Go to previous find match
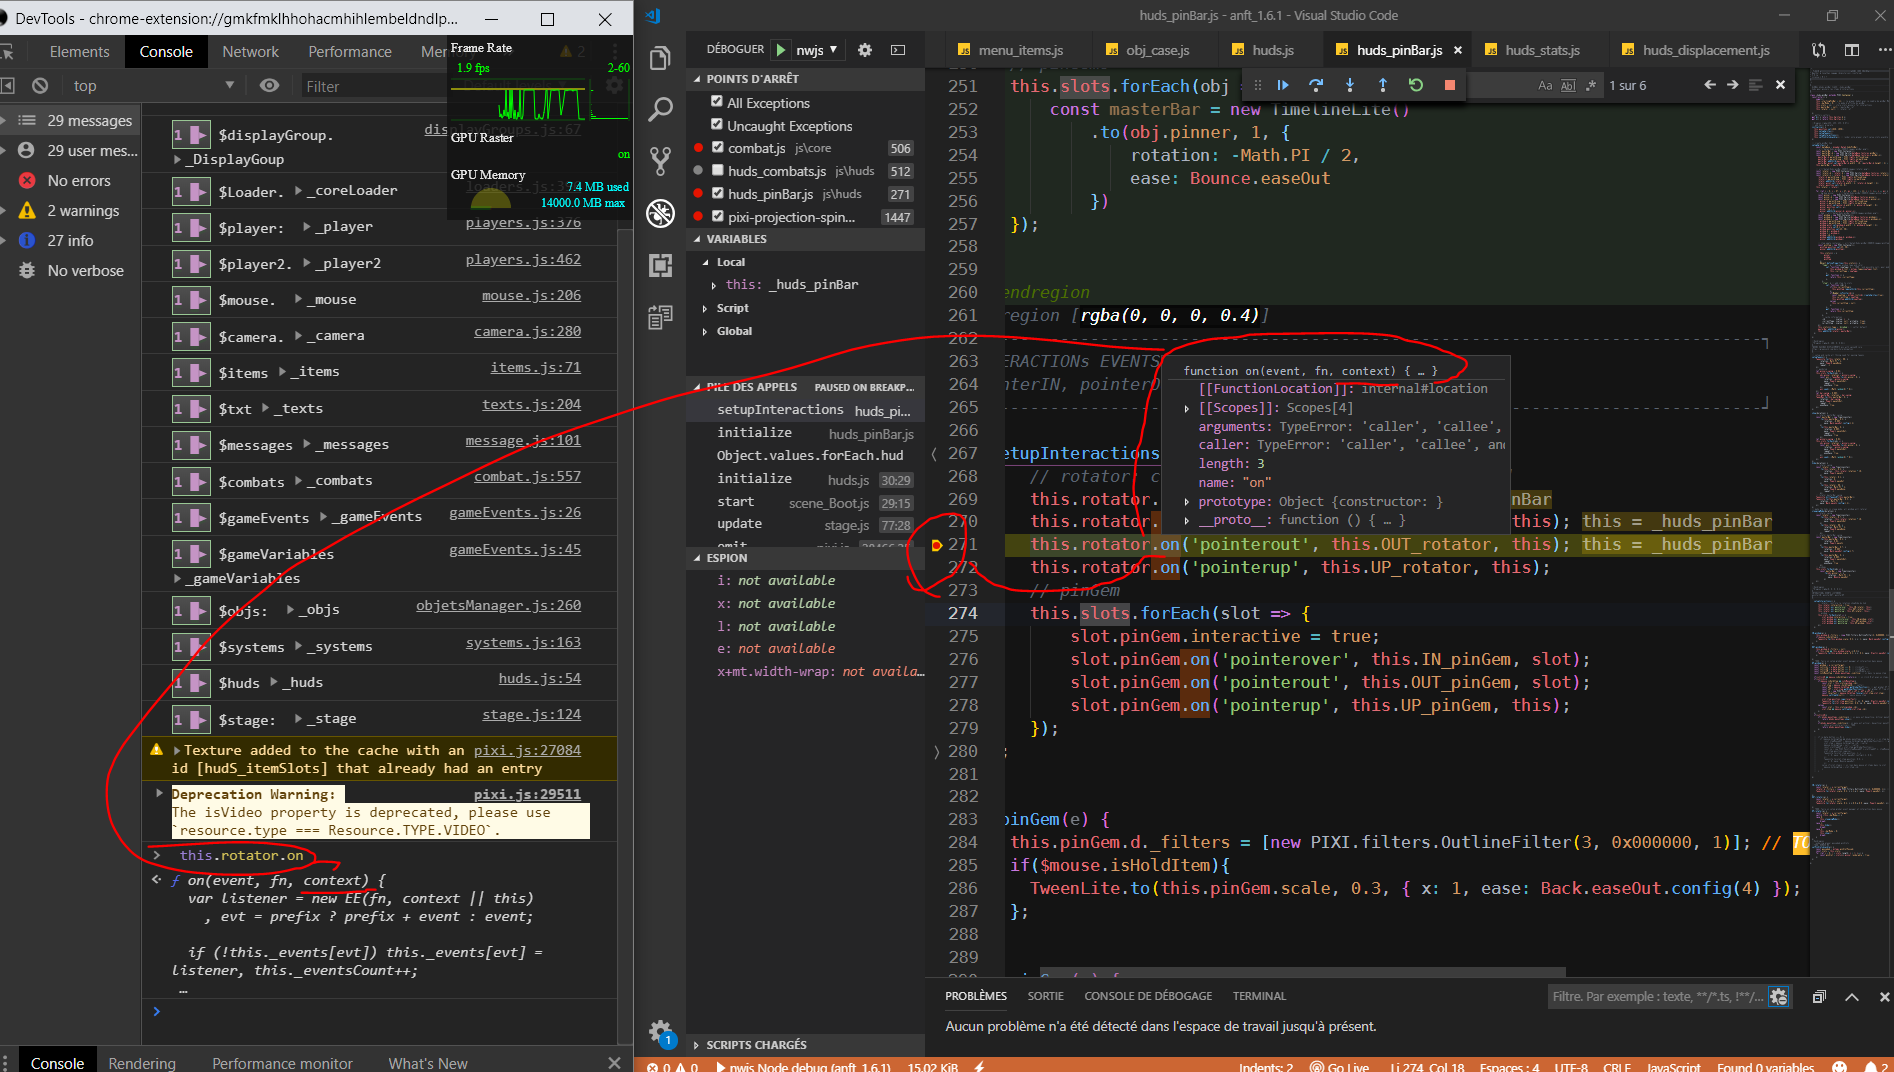This screenshot has width=1894, height=1072. pyautogui.click(x=1710, y=85)
